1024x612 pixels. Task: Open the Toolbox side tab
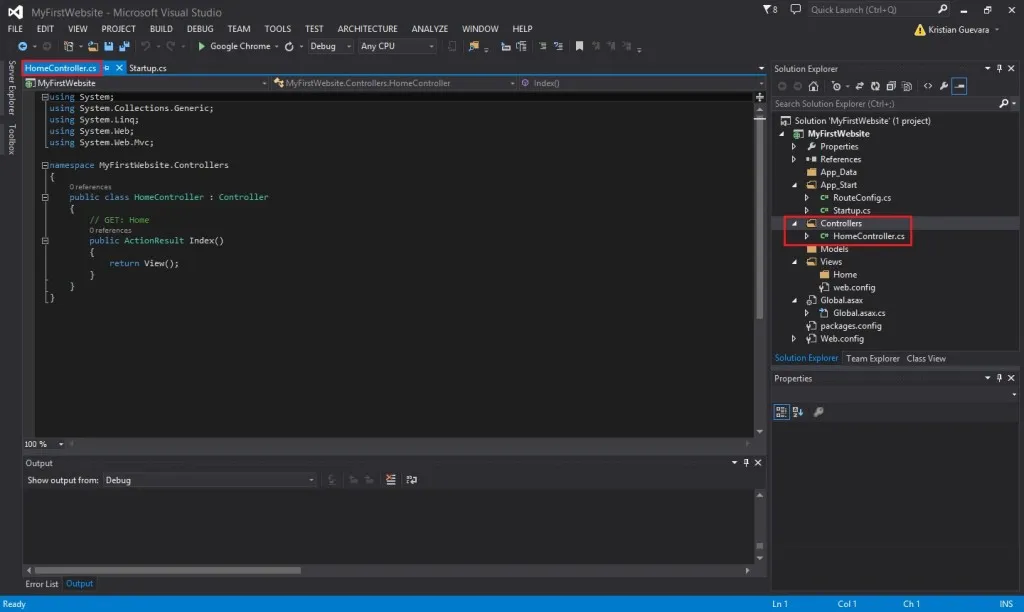tap(11, 139)
